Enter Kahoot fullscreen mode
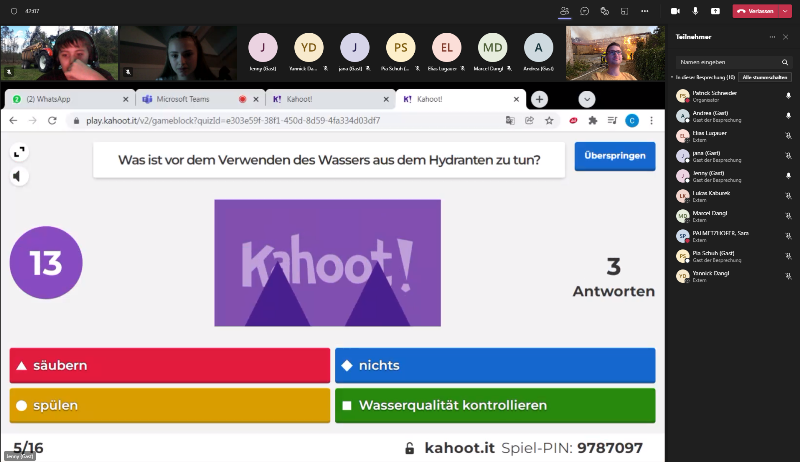The height and width of the screenshot is (462, 800). click(18, 152)
